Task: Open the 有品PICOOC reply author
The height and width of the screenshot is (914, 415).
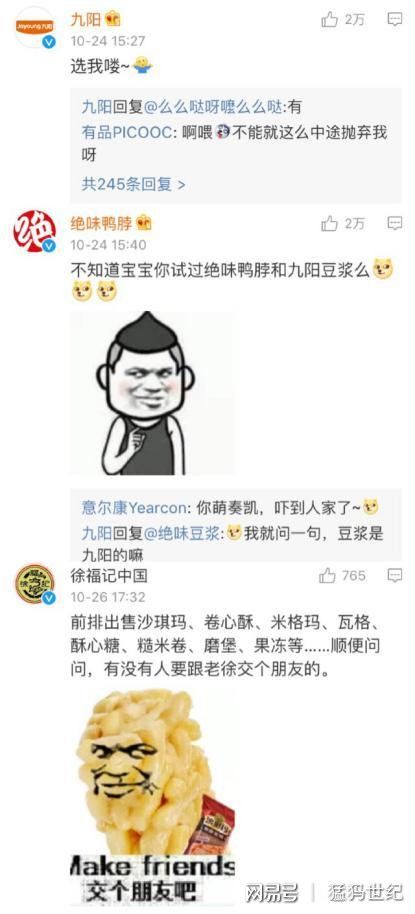Action: pos(126,132)
